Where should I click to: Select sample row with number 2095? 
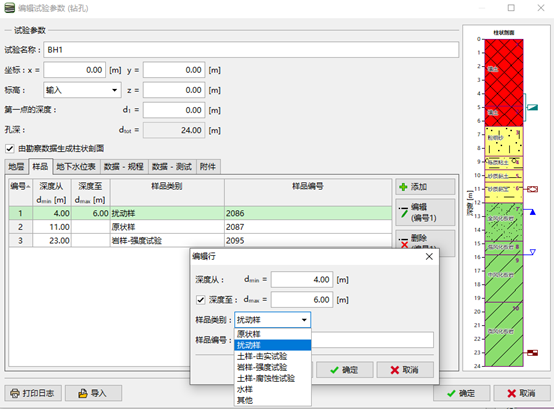[x=200, y=241]
